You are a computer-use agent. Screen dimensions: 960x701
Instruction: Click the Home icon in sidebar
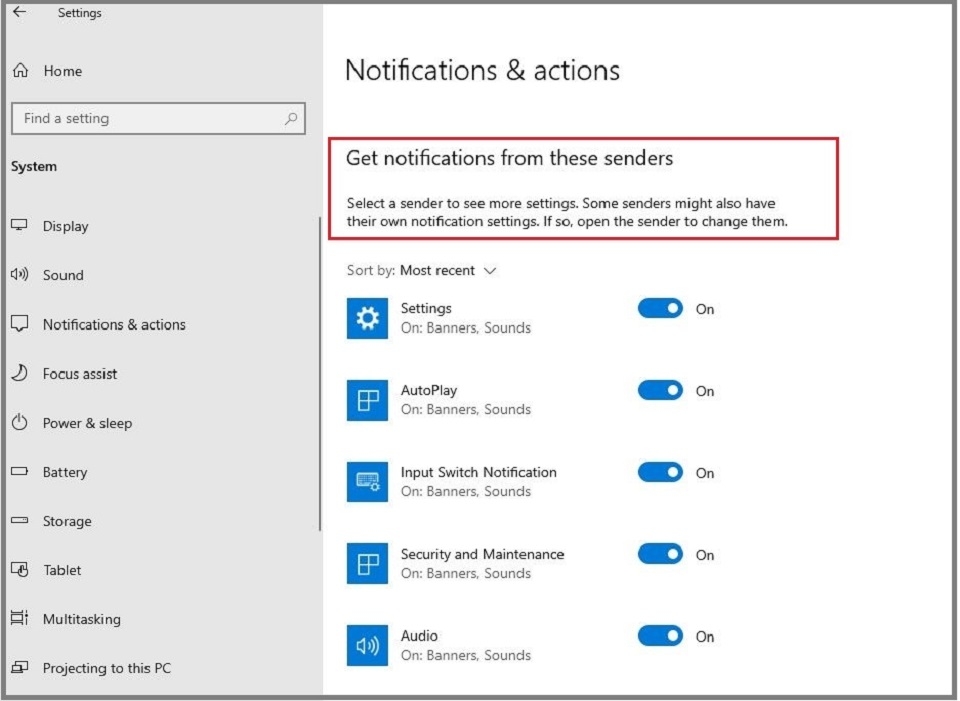[21, 70]
